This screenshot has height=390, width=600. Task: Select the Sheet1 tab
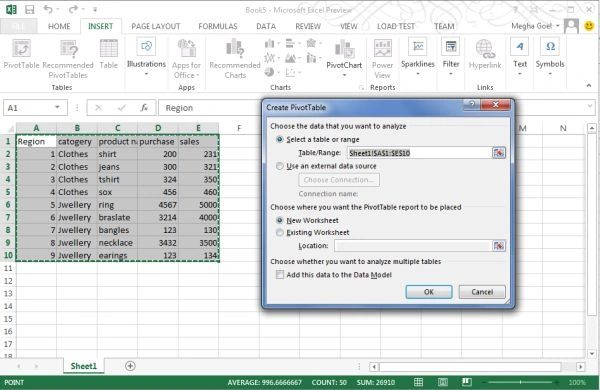83,366
